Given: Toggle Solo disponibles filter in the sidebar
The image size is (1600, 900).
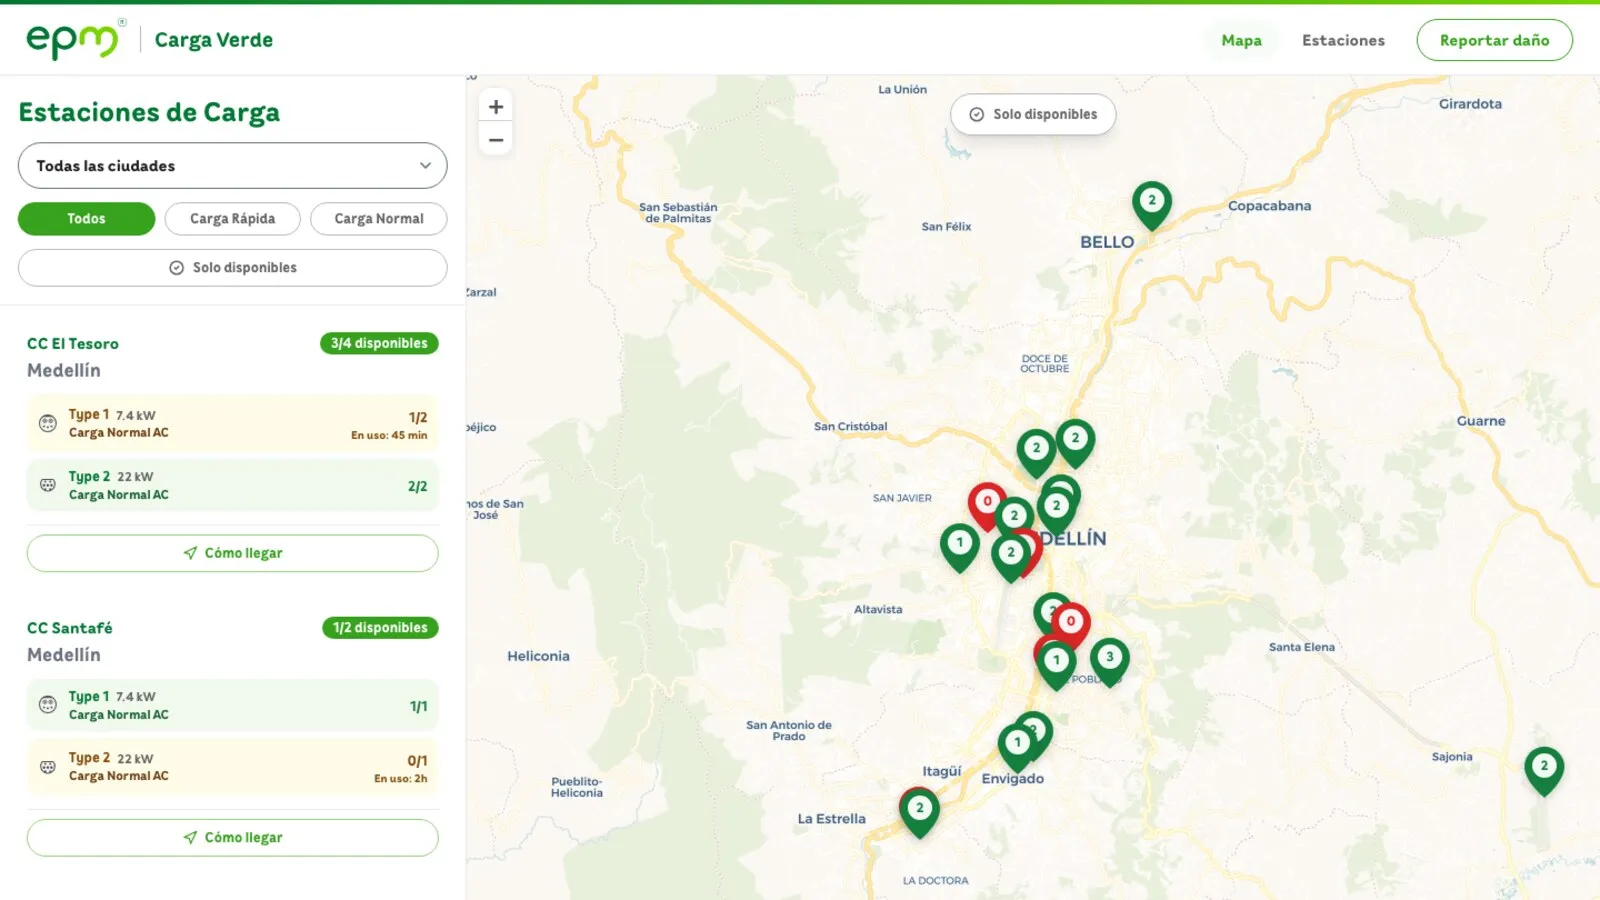Looking at the screenshot, I should tap(232, 268).
